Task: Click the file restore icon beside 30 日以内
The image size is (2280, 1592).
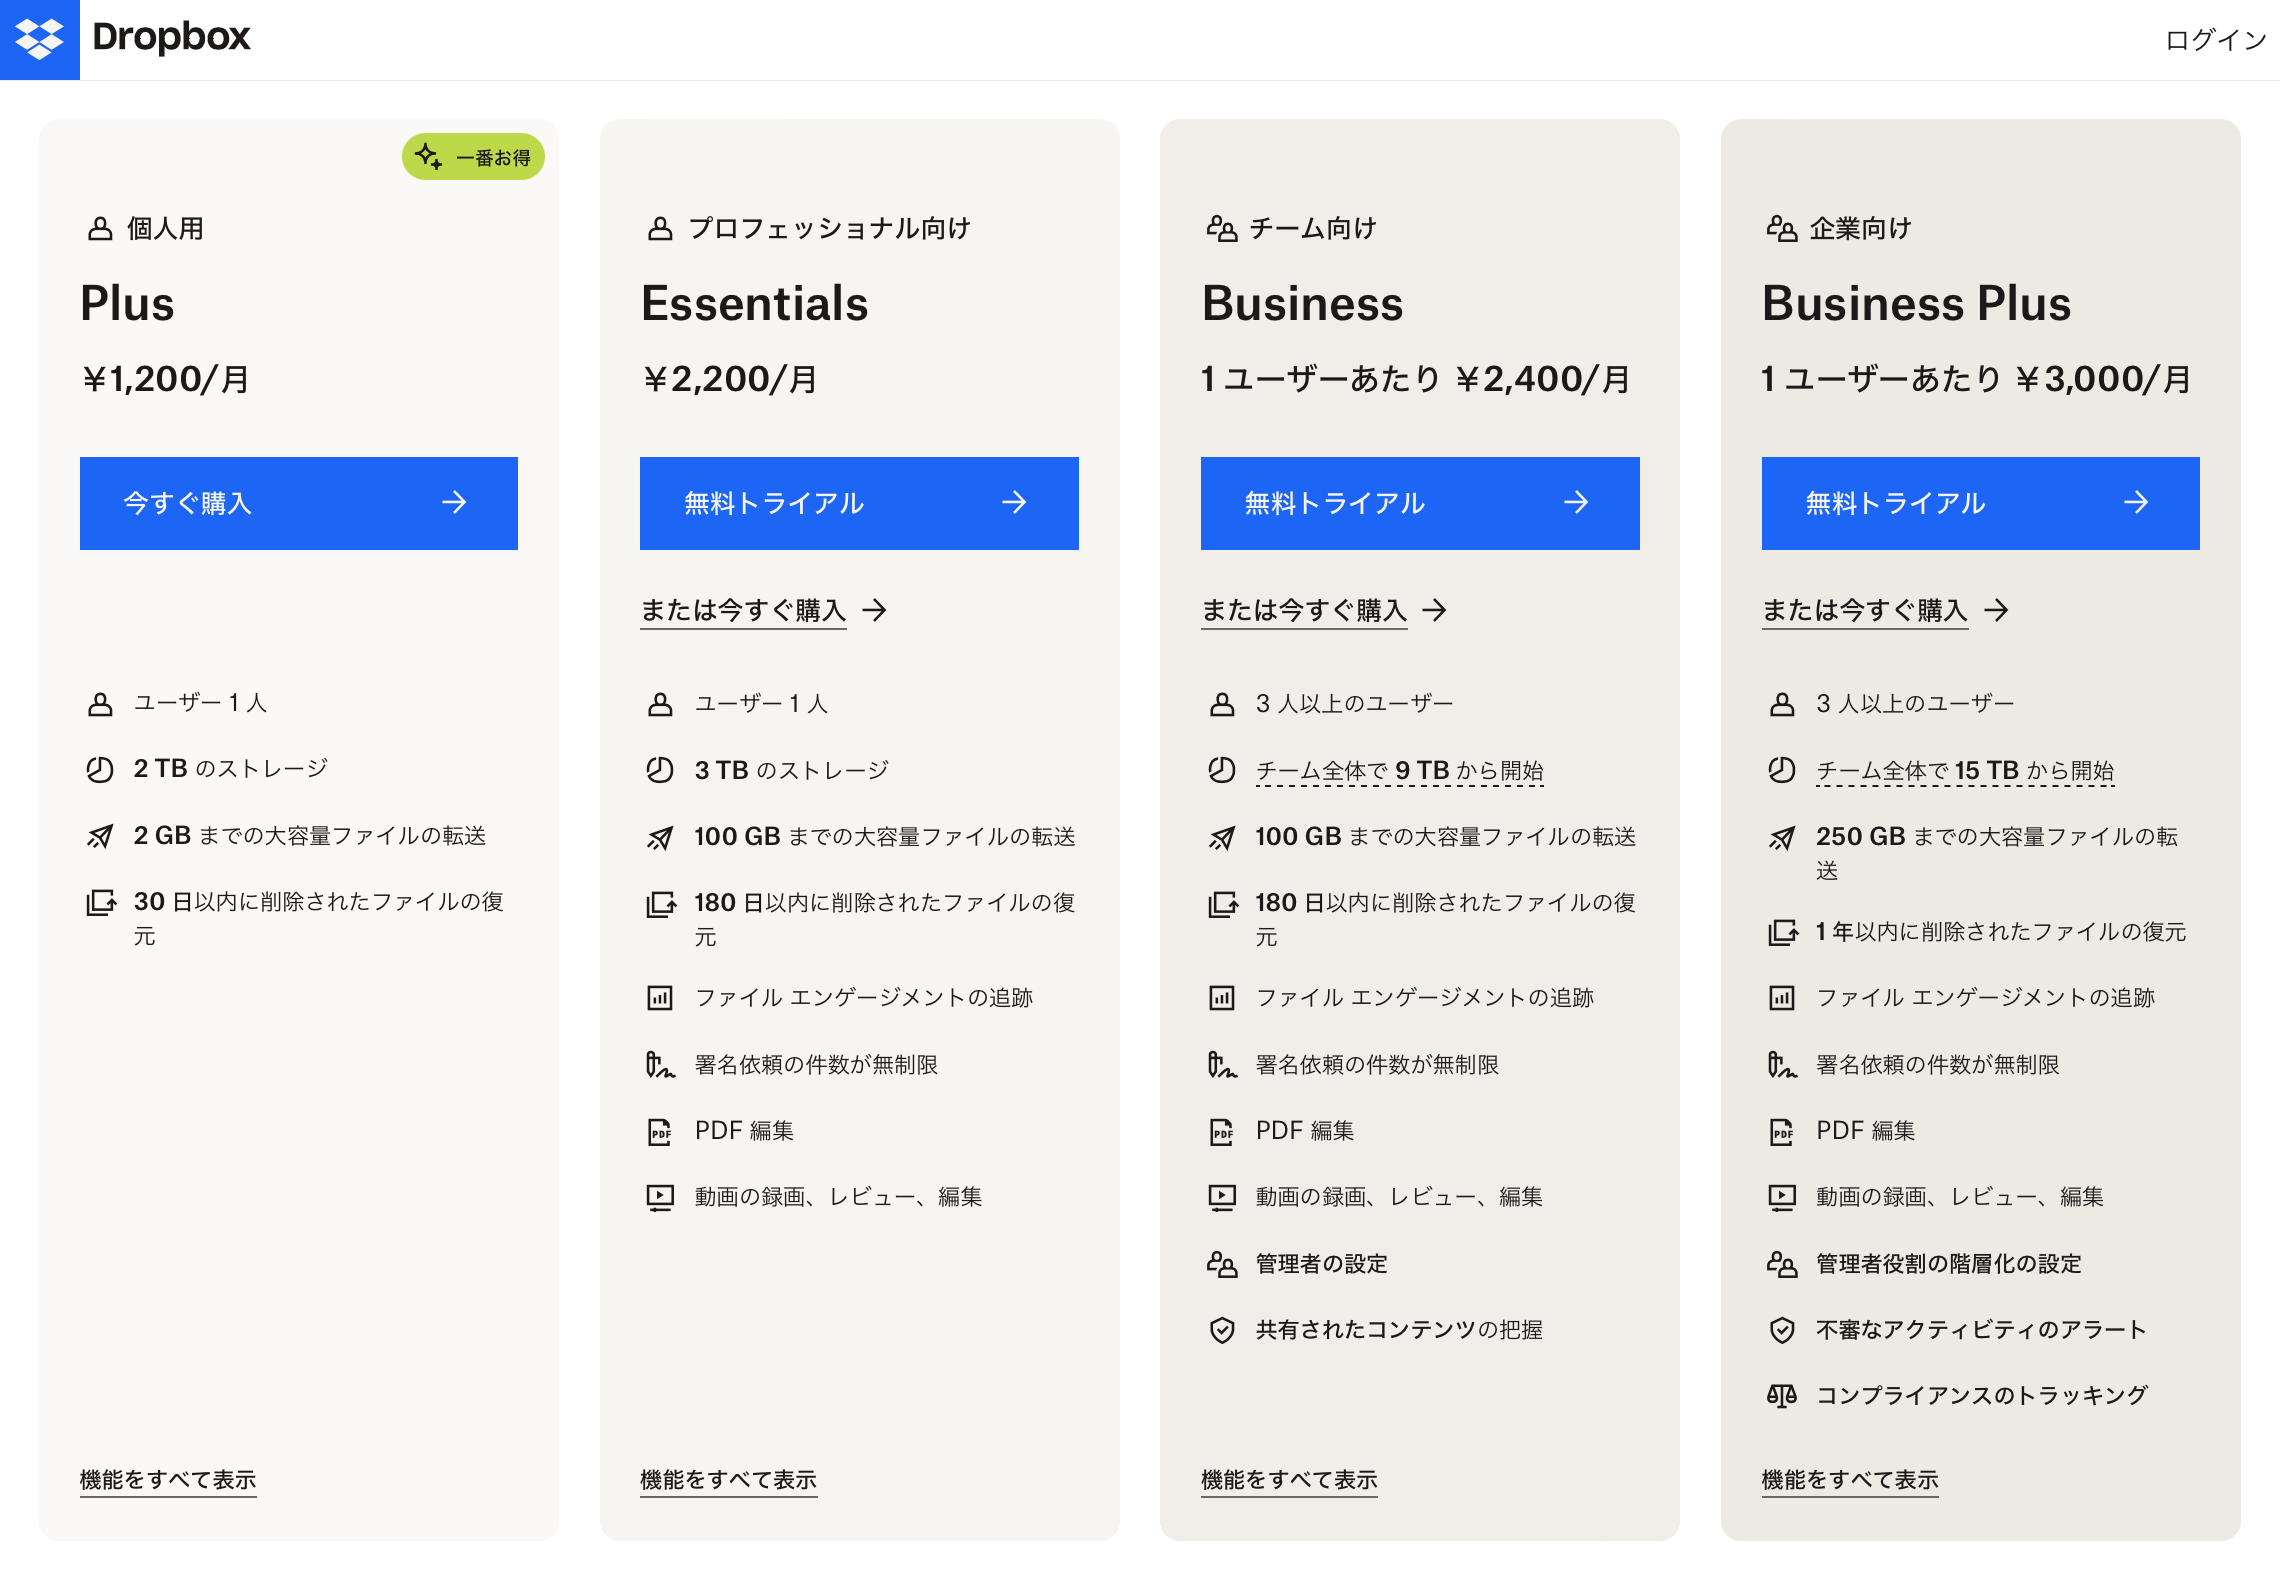Action: pyautogui.click(x=100, y=903)
